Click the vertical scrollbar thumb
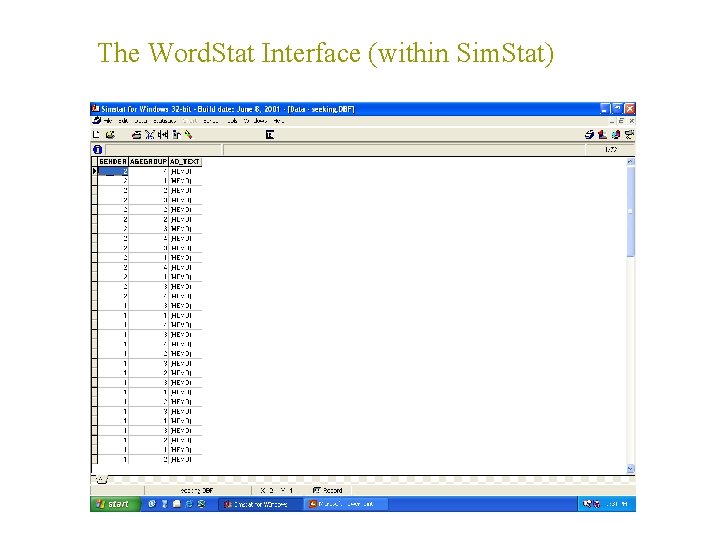Image resolution: width=720 pixels, height=540 pixels. (630, 212)
